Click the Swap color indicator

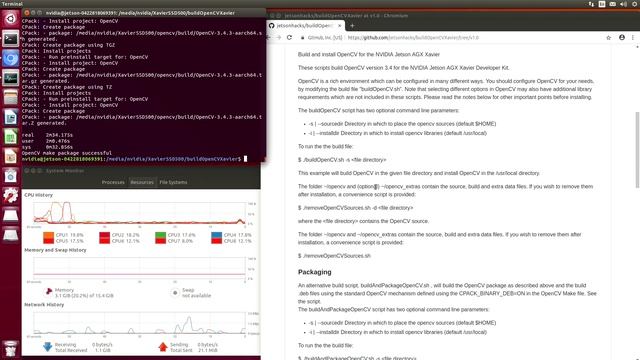click(x=175, y=293)
